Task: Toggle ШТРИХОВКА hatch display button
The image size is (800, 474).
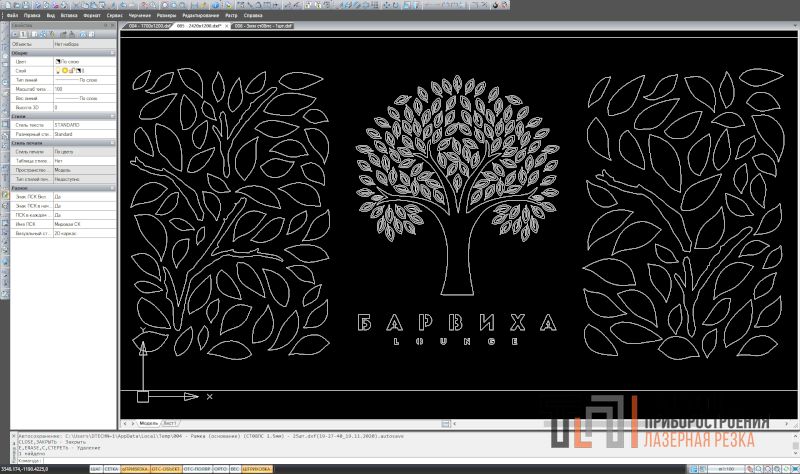Action: pyautogui.click(x=257, y=468)
